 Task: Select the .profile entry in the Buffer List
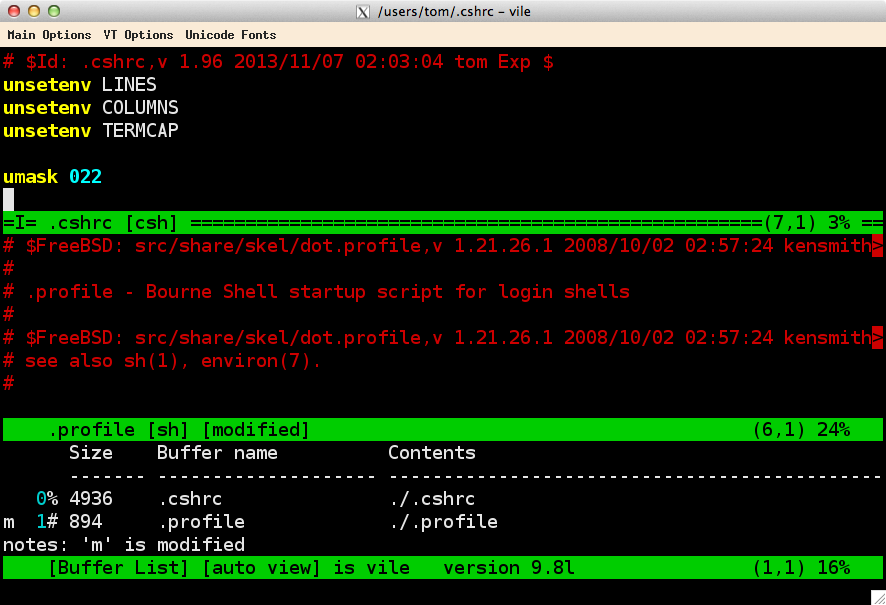[x=202, y=521]
